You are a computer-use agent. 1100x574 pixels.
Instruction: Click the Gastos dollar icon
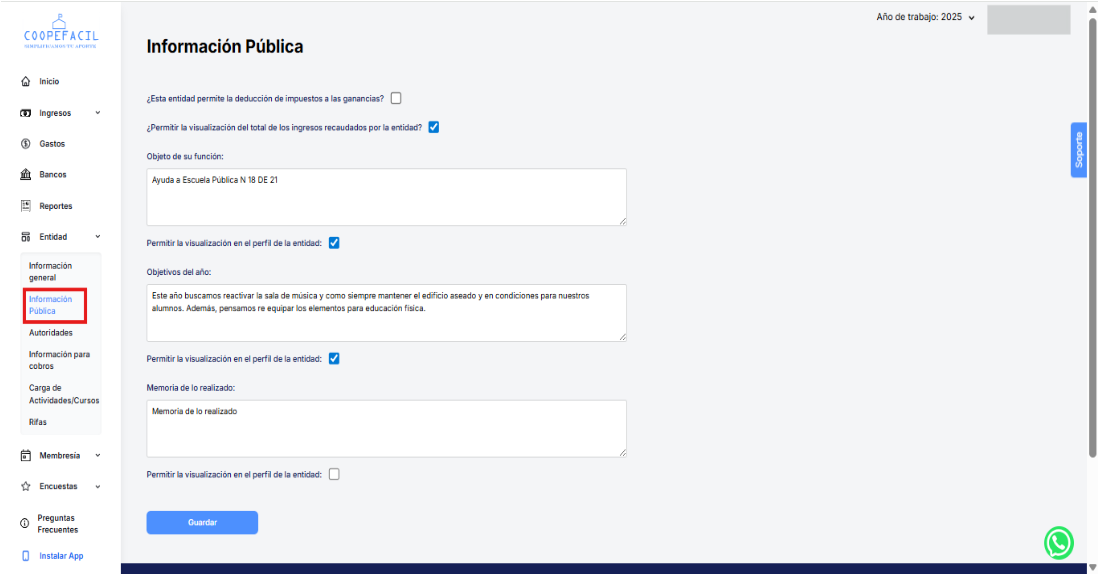click(25, 144)
